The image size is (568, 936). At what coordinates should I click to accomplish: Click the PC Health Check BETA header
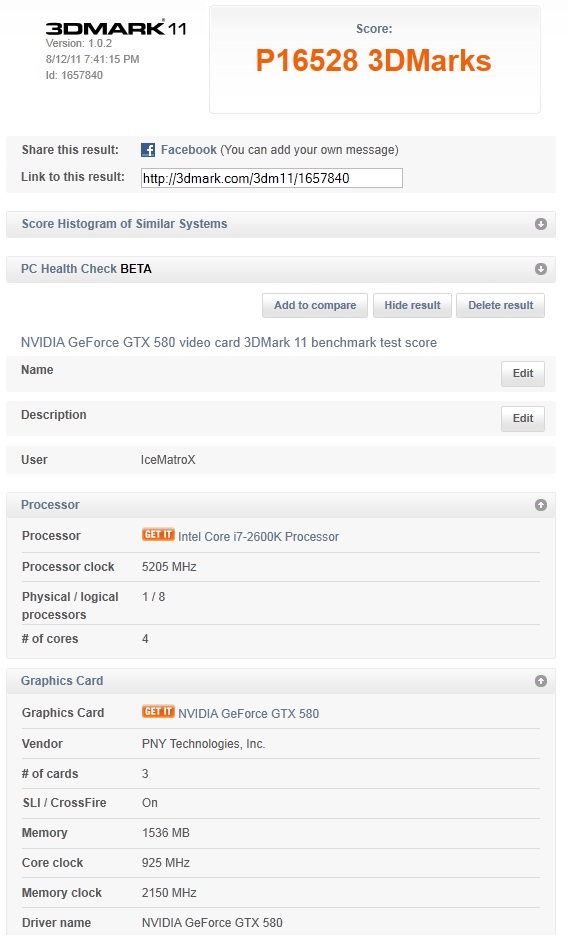280,269
